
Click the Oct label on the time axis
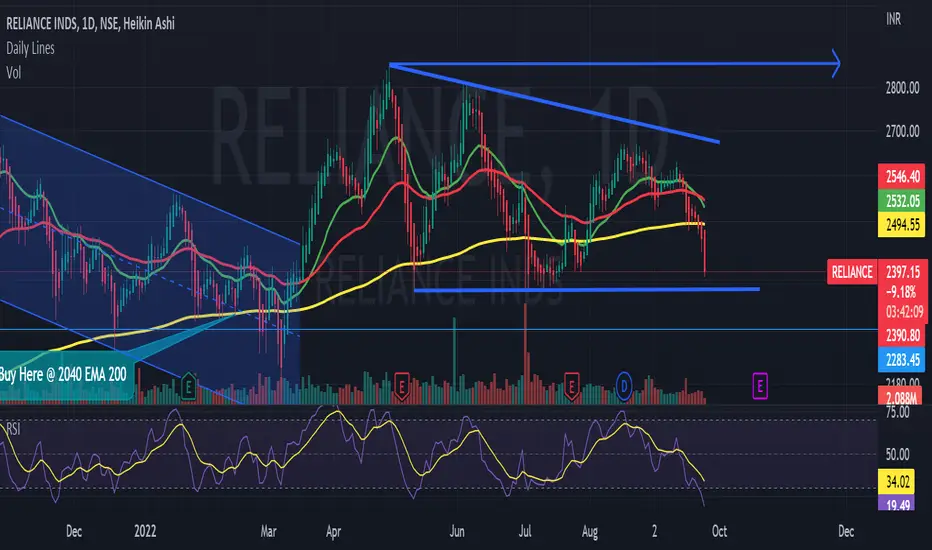coord(719,531)
